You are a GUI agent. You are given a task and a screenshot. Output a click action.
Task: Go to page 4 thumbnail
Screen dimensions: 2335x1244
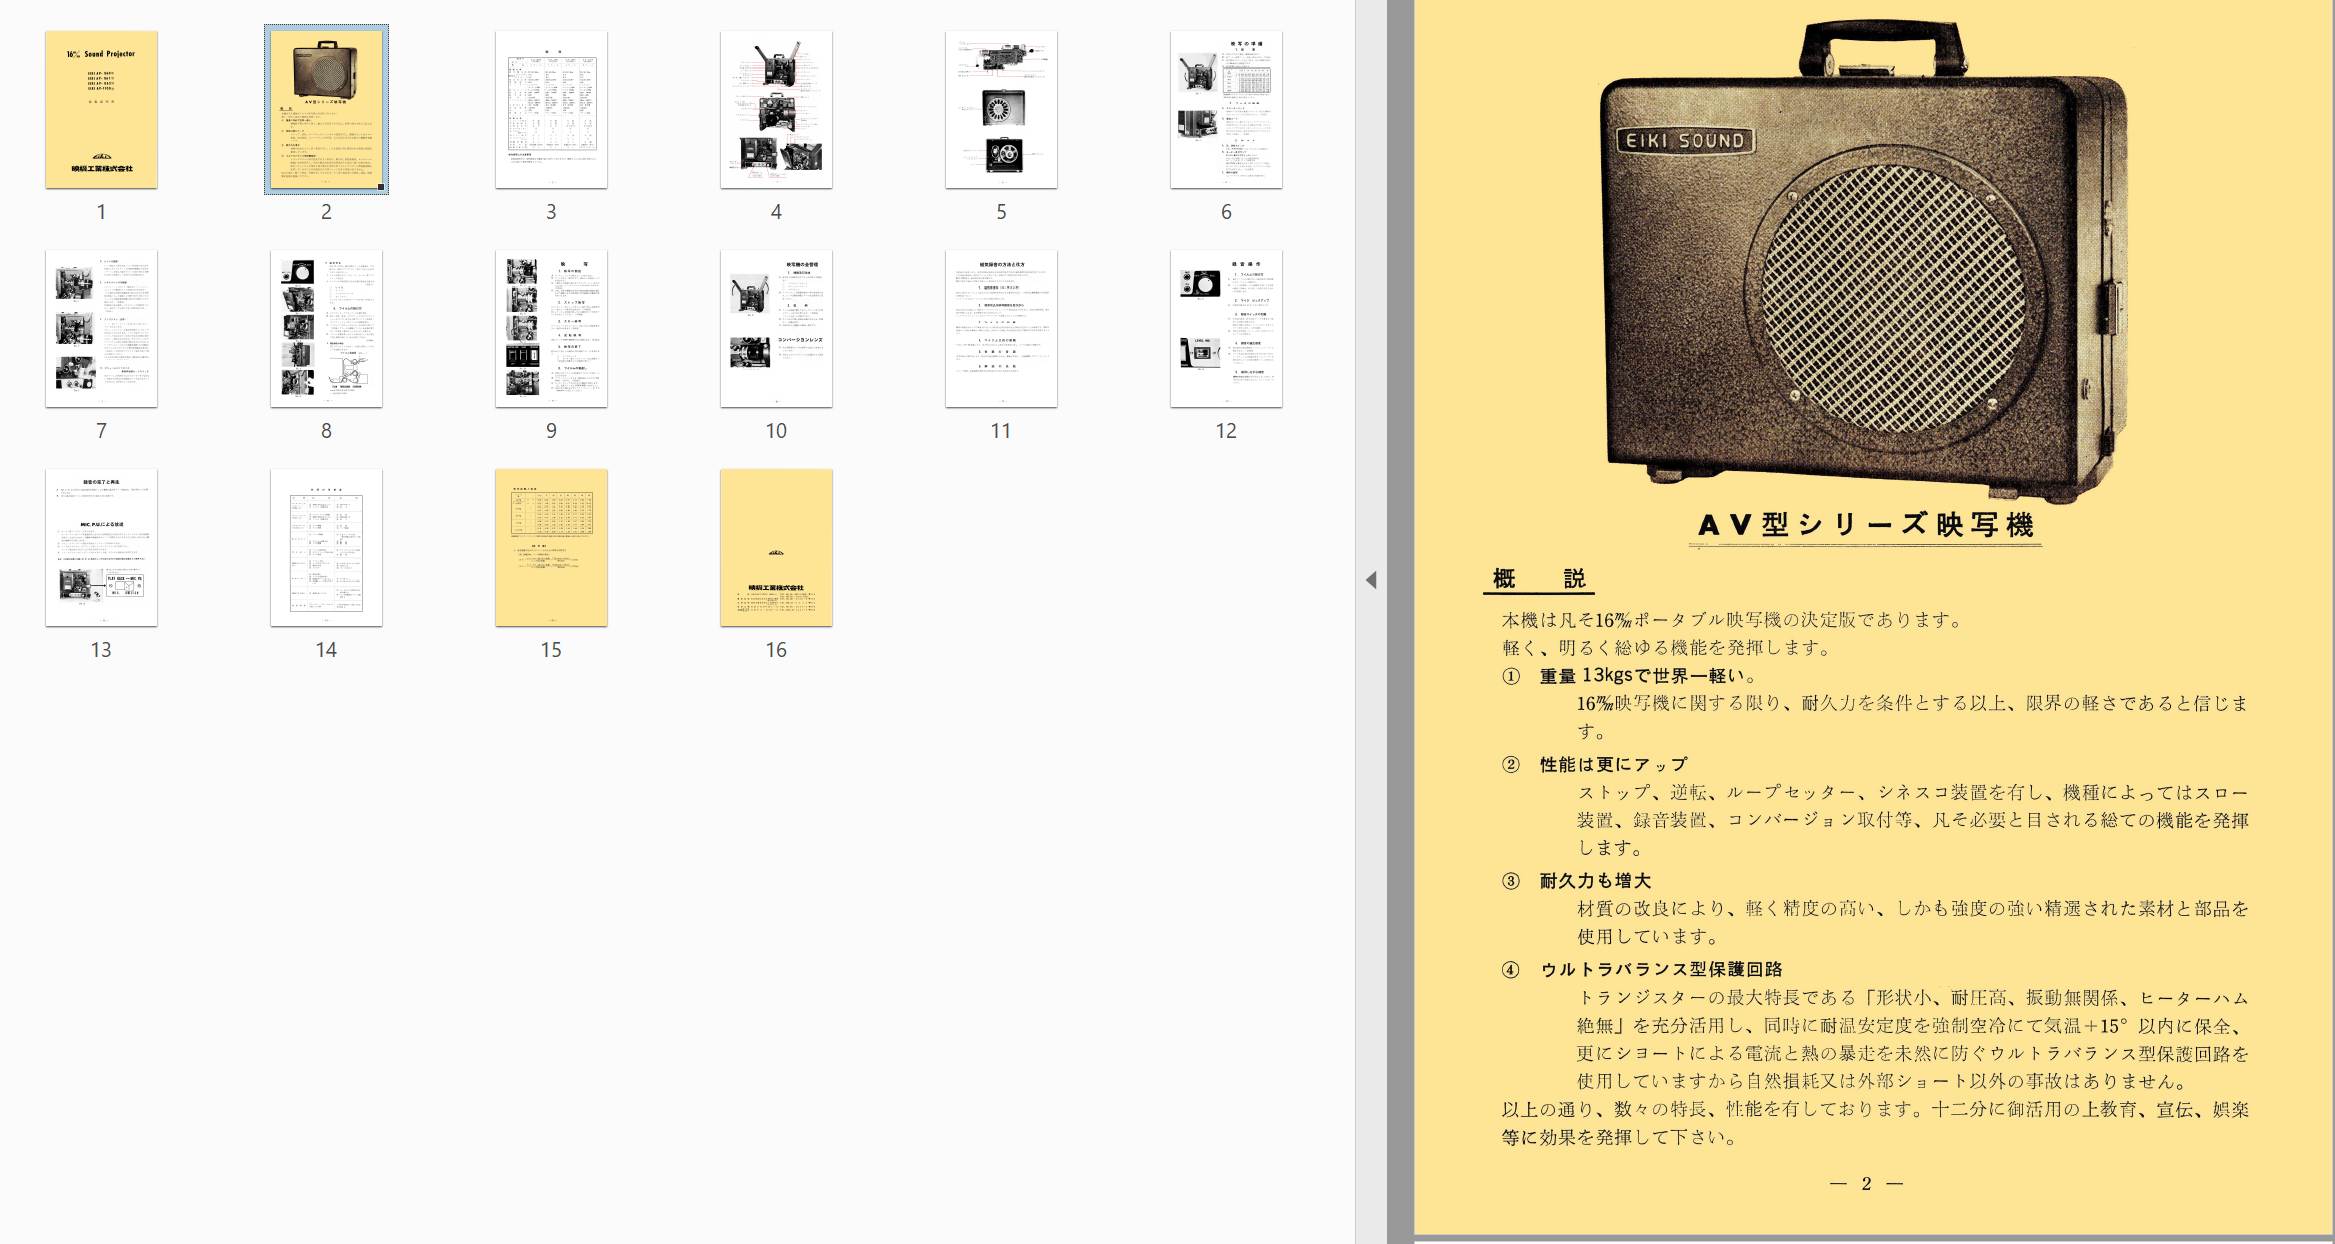click(776, 109)
